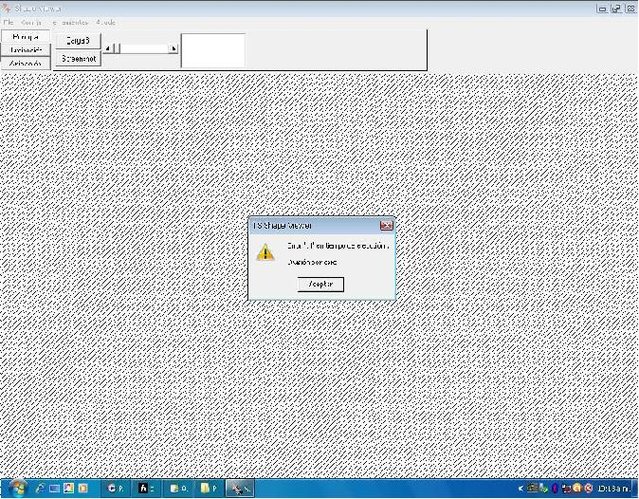639x499 pixels.
Task: Open the menu item right after File
Action: (x=32, y=21)
